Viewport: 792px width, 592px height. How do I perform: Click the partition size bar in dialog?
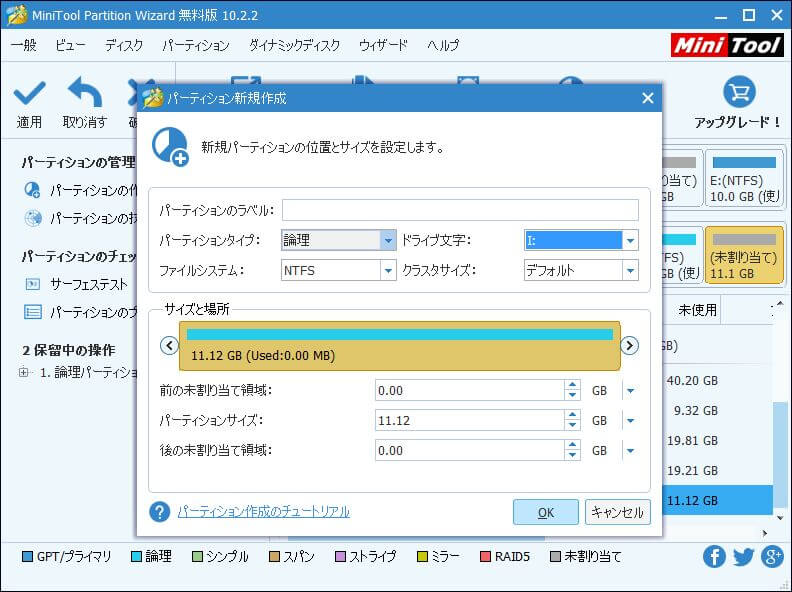pyautogui.click(x=400, y=345)
